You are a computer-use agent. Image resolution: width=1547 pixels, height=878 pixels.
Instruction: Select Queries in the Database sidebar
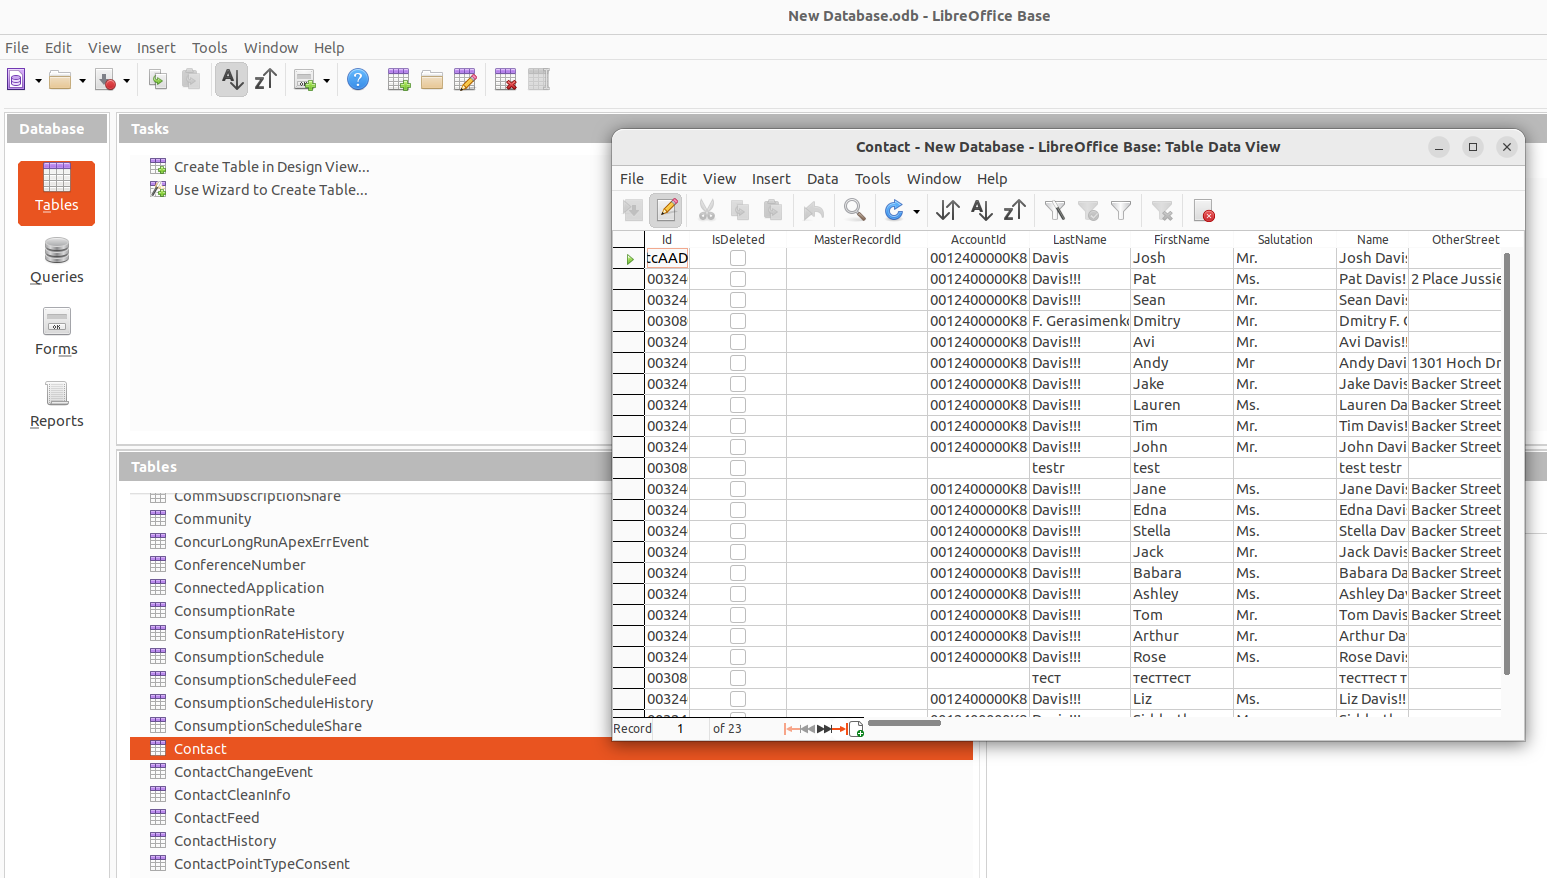pyautogui.click(x=57, y=262)
